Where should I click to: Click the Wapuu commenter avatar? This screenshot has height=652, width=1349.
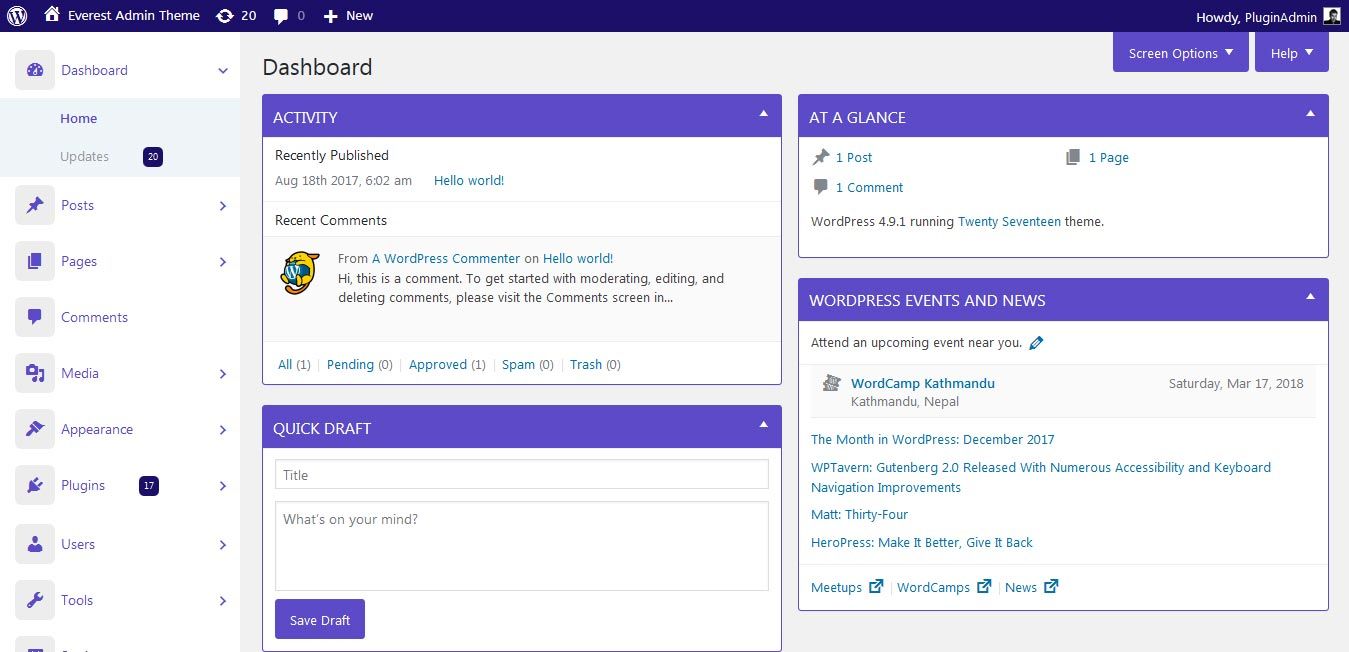(300, 273)
